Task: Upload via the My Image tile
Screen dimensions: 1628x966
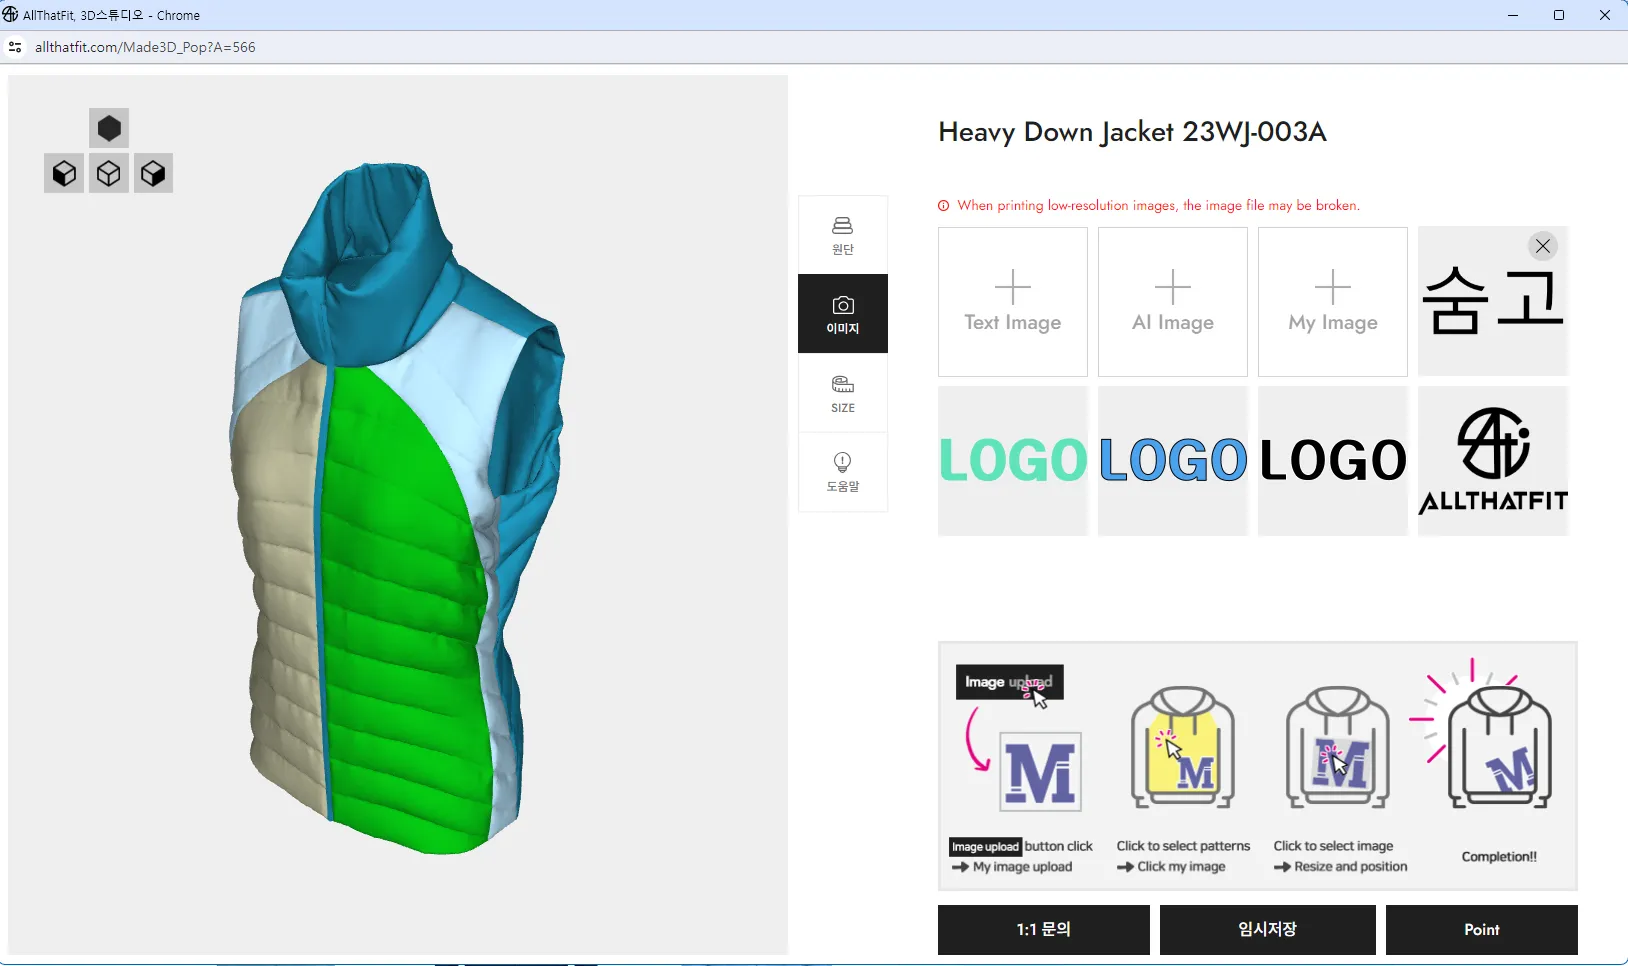Action: 1332,302
